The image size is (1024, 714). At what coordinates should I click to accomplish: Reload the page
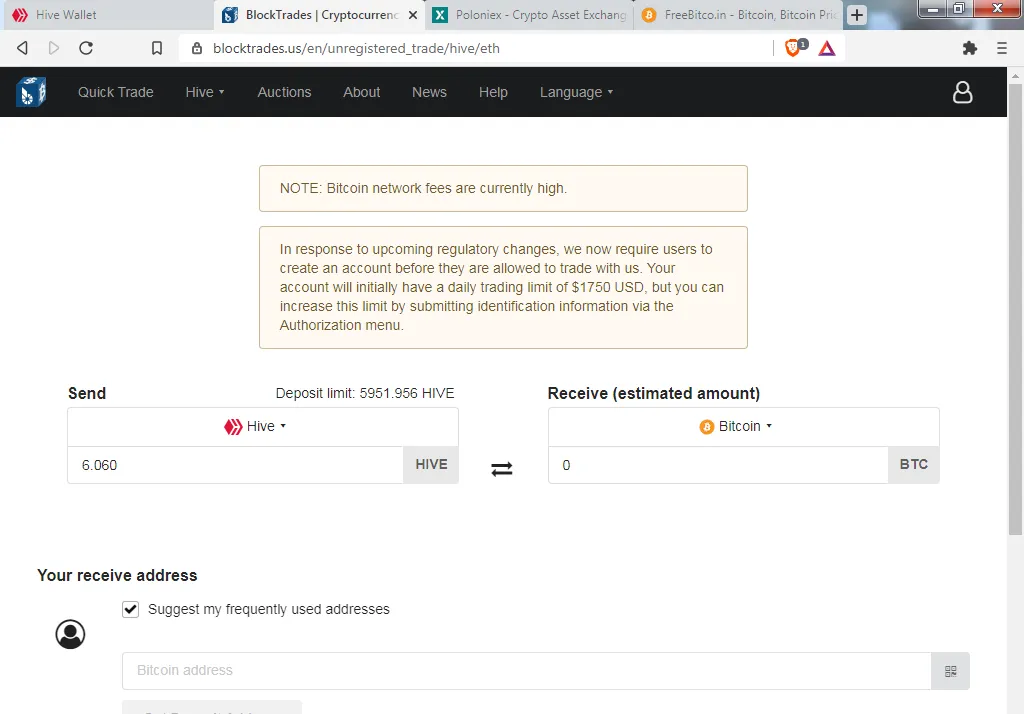point(86,48)
